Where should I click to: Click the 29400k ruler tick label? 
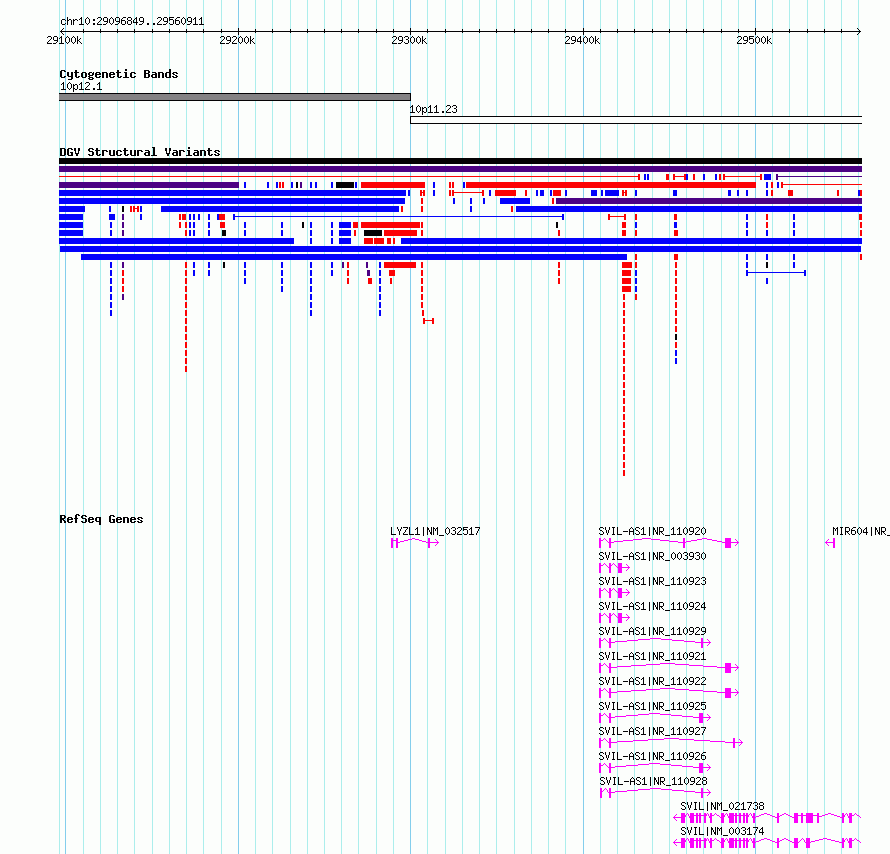click(582, 40)
